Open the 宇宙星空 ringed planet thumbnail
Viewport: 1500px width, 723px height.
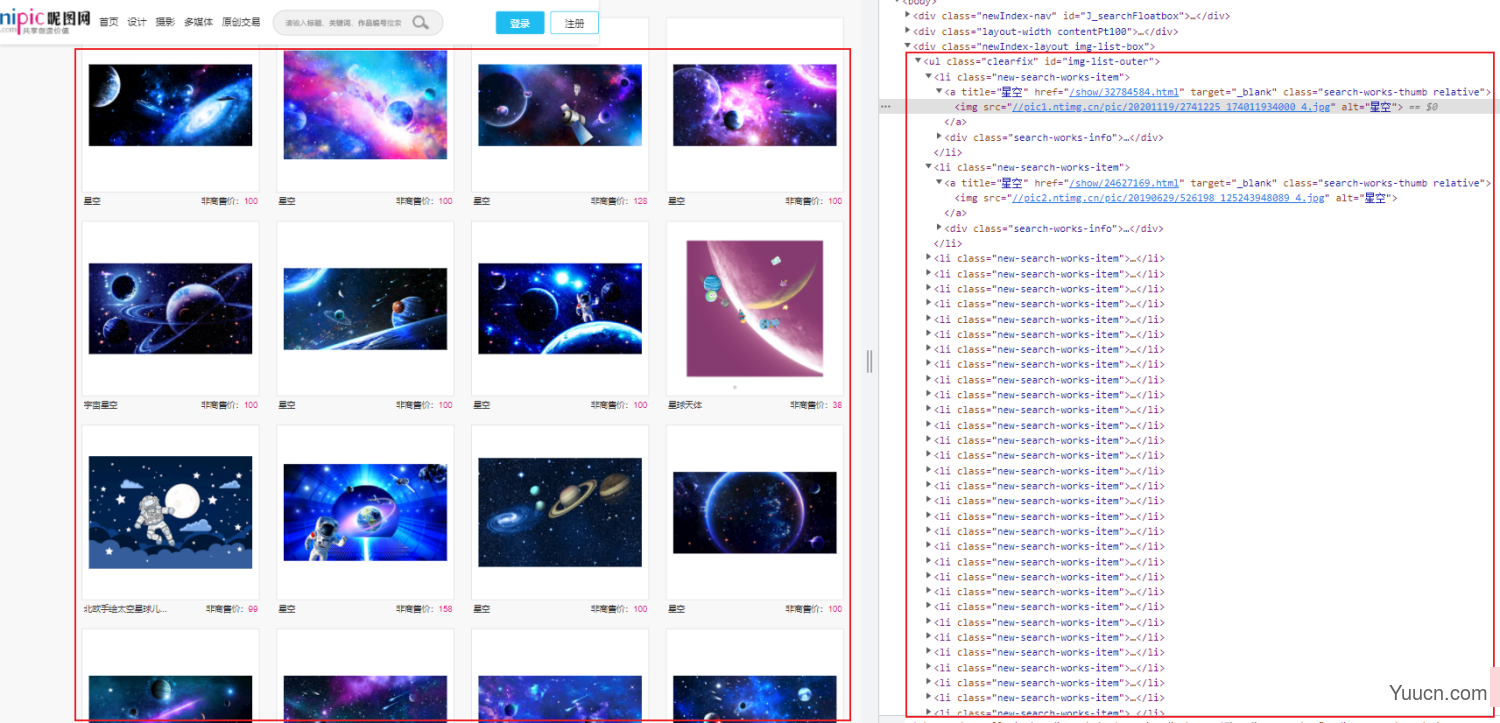point(170,309)
